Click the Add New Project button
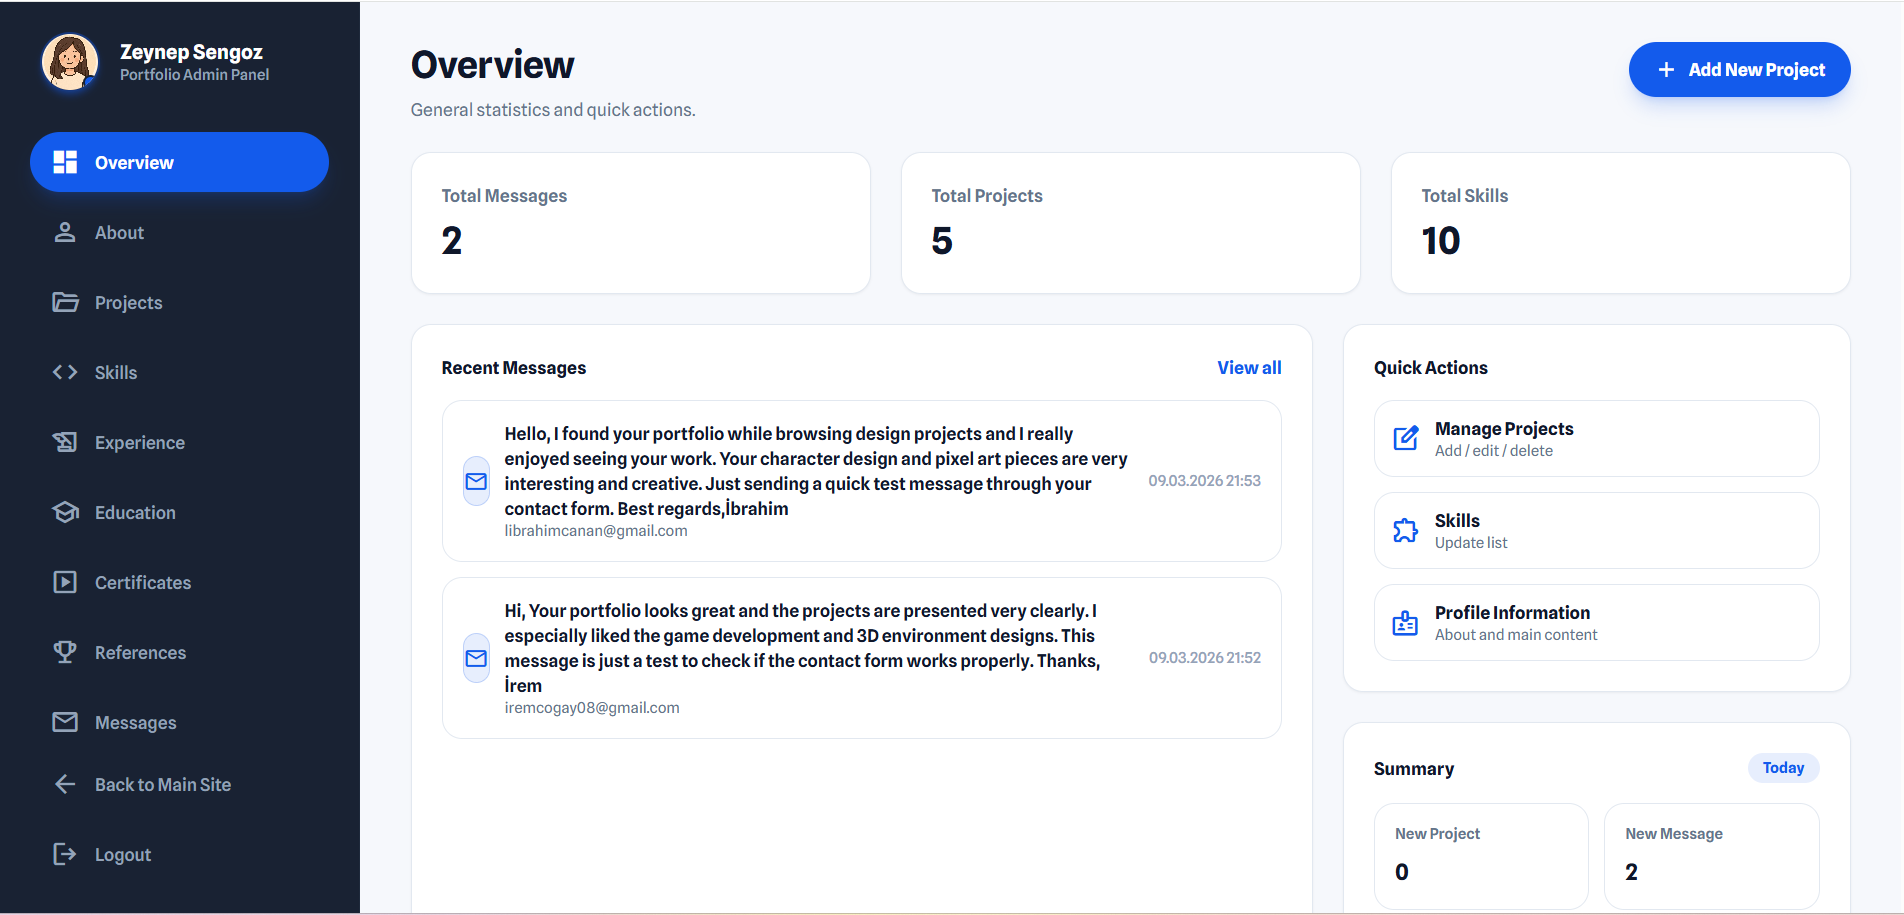The height and width of the screenshot is (915, 1904). (x=1739, y=70)
